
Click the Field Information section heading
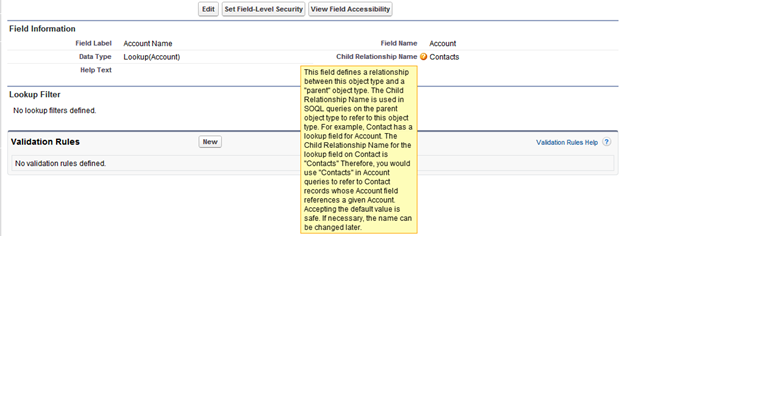click(42, 29)
